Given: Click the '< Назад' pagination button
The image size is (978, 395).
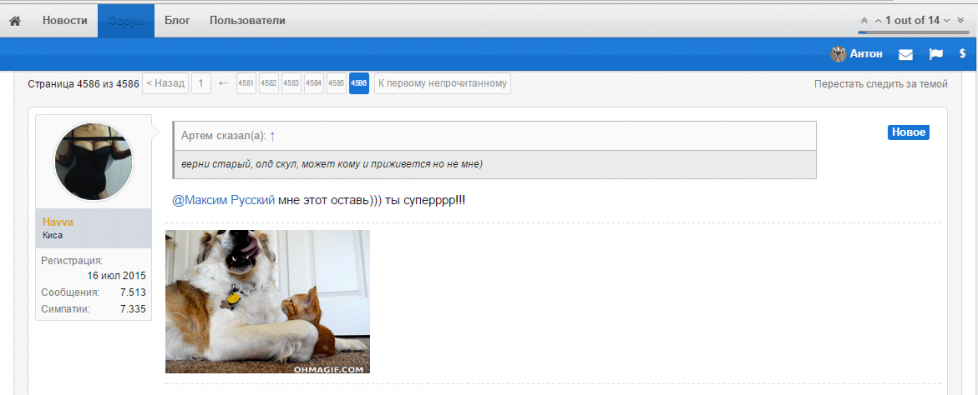Looking at the screenshot, I should [x=165, y=84].
